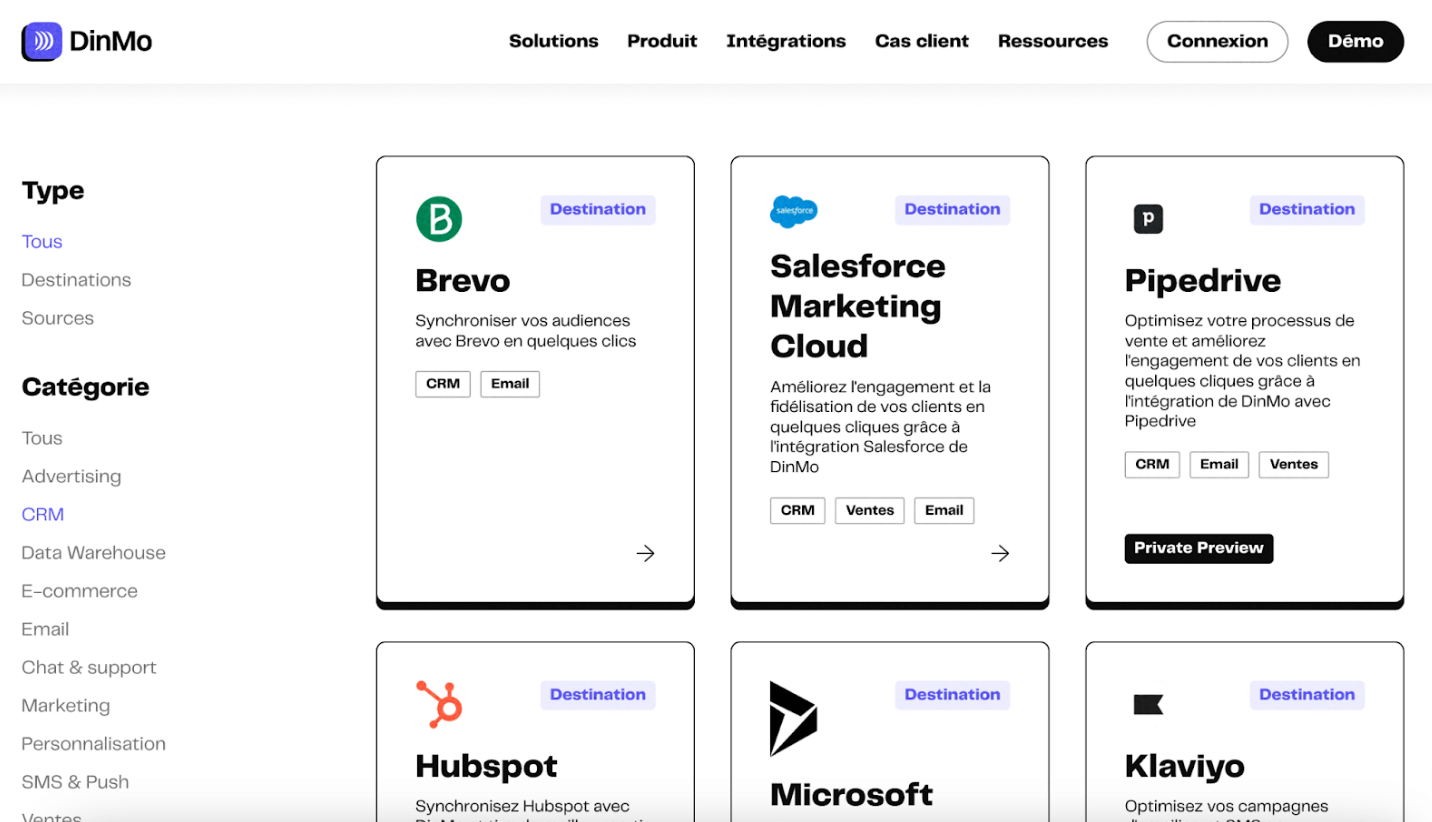Click the Brevo card title
Image resolution: width=1432 pixels, height=822 pixels.
point(463,280)
